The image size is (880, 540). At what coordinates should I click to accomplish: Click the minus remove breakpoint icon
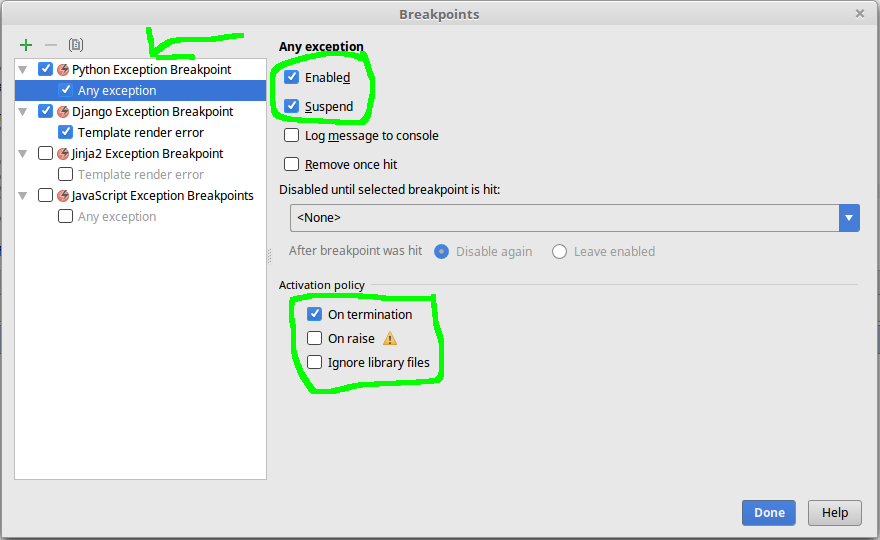pyautogui.click(x=51, y=45)
